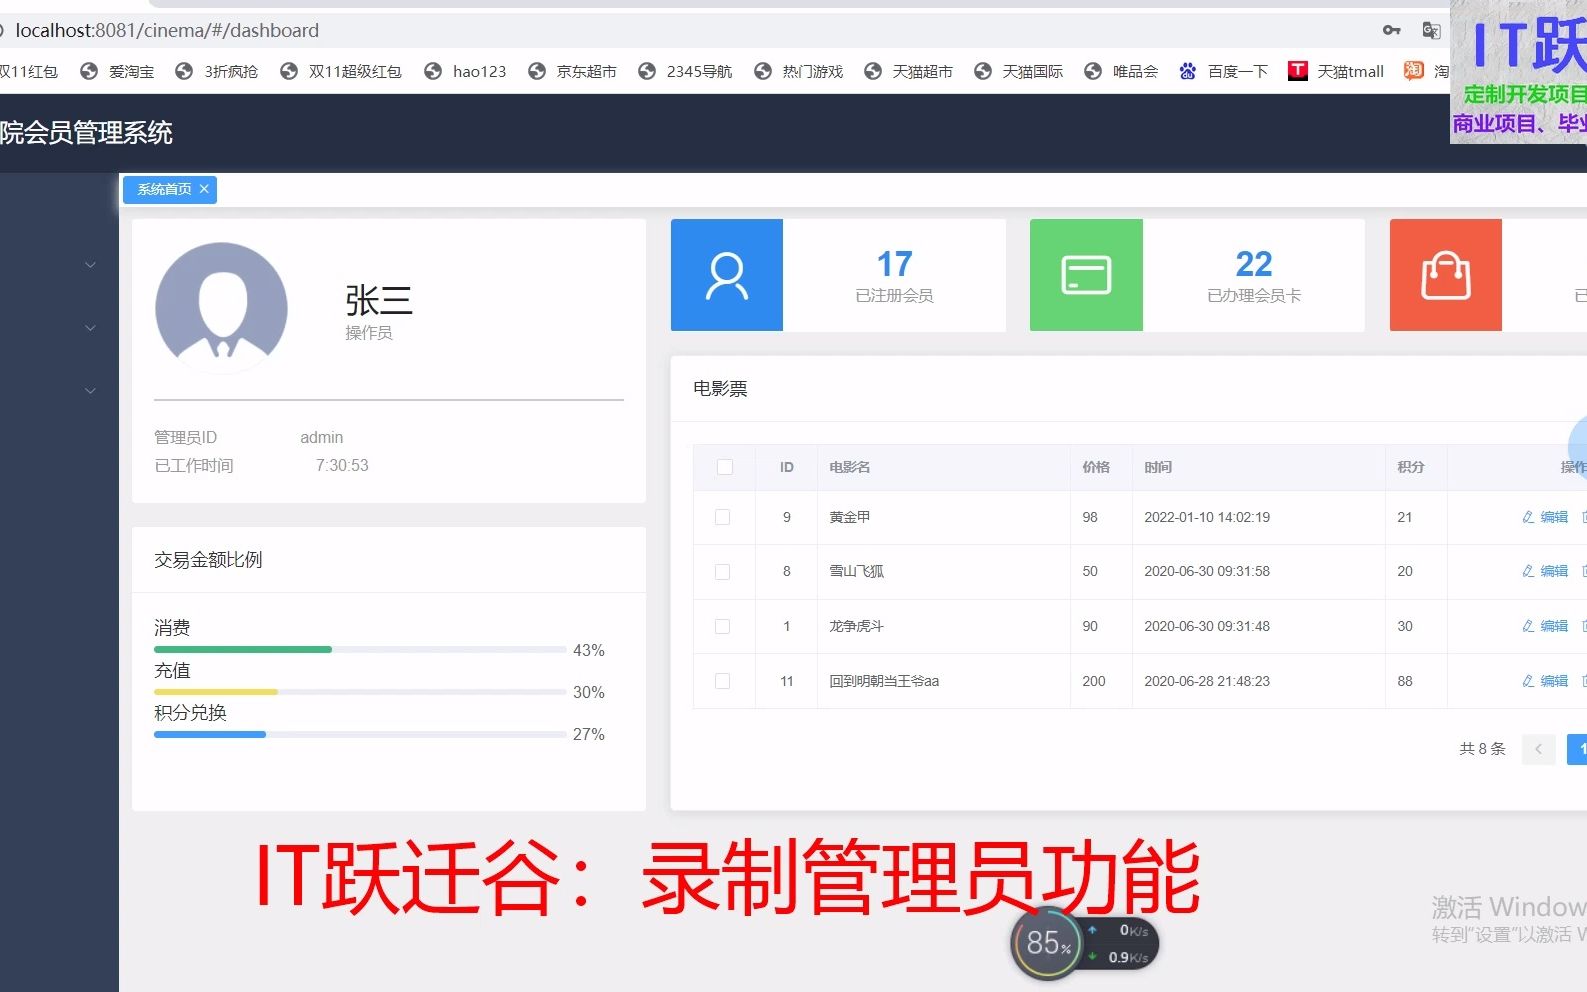Edit the 雪山飞狐 movie ticket row
1587x992 pixels.
coord(1545,571)
